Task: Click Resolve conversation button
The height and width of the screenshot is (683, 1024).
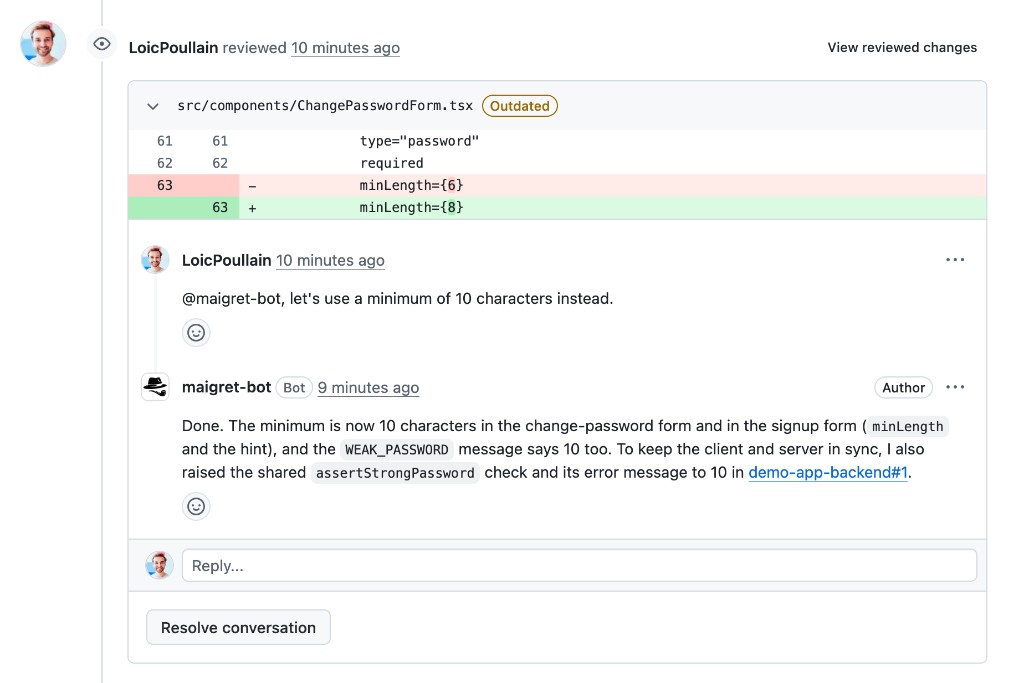Action: click(x=238, y=627)
